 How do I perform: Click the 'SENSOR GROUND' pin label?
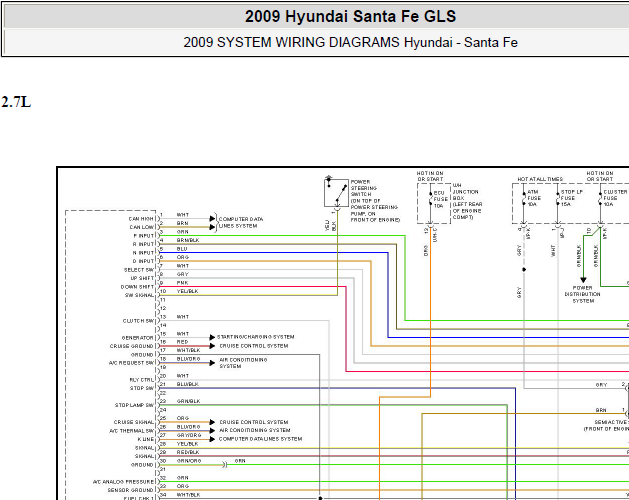pyautogui.click(x=131, y=490)
